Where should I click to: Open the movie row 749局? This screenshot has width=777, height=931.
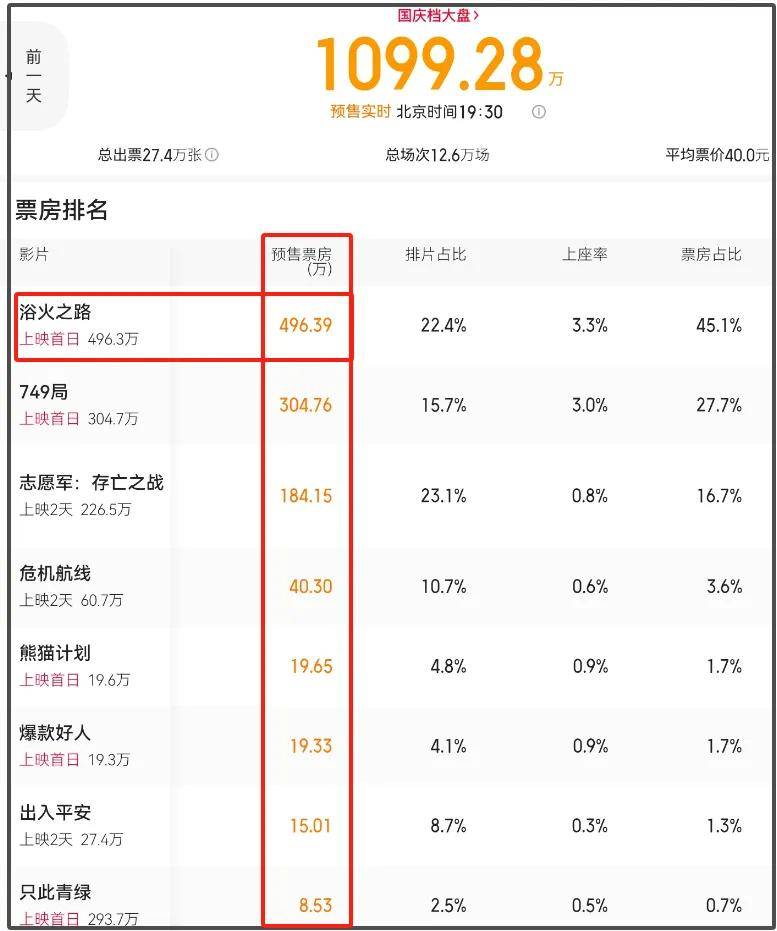390,406
